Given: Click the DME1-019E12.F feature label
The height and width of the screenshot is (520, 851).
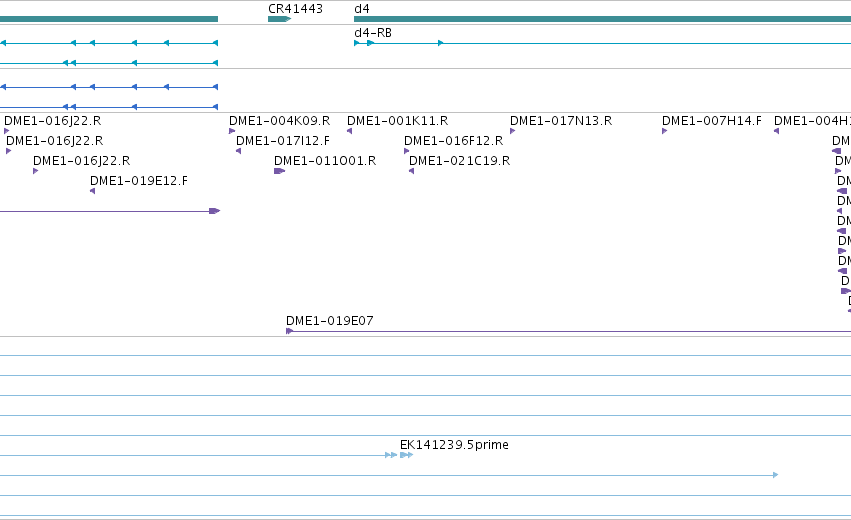Looking at the screenshot, I should click(138, 181).
